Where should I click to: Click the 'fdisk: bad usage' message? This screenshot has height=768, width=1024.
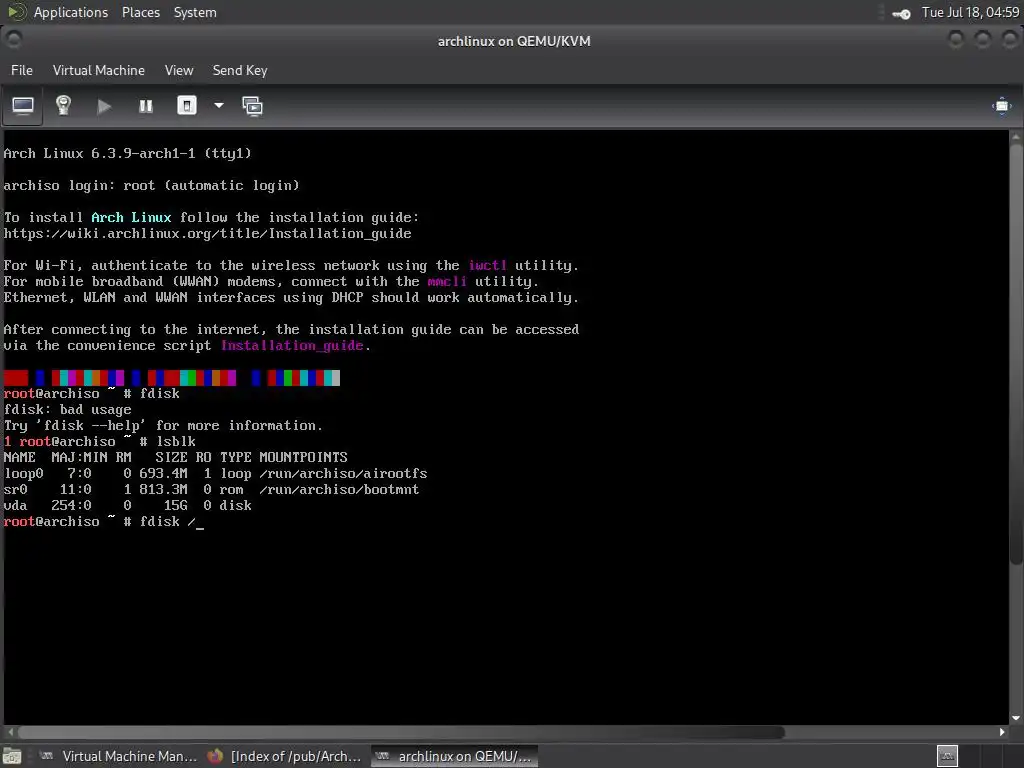67,409
